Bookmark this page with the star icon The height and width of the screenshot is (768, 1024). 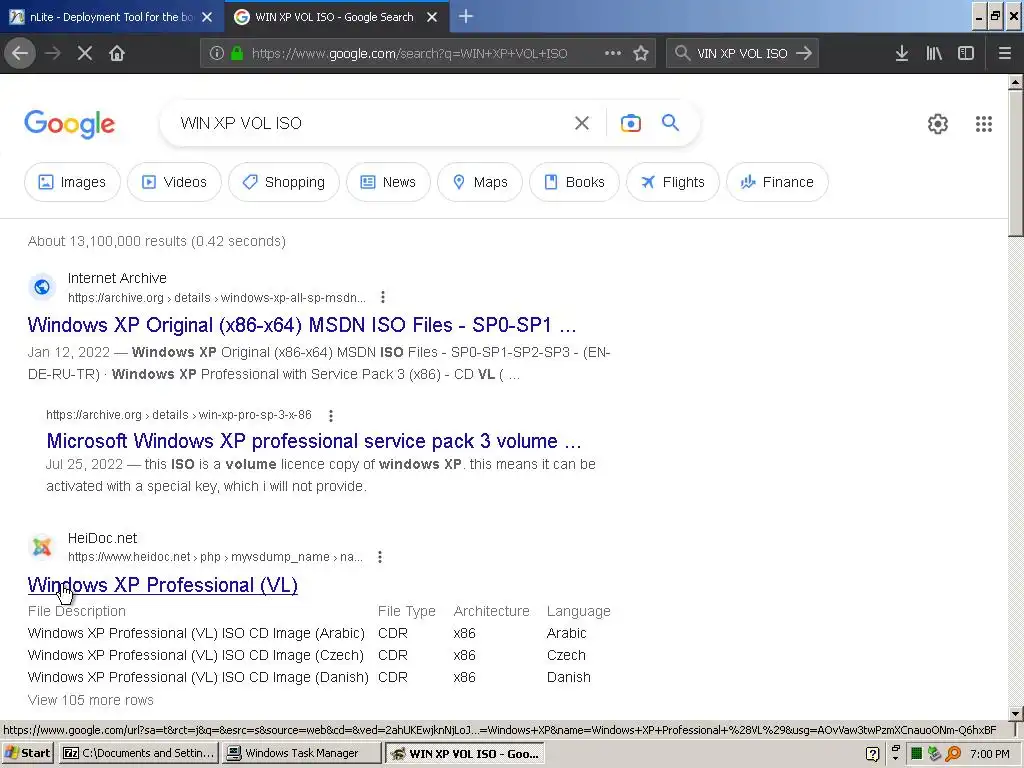641,53
